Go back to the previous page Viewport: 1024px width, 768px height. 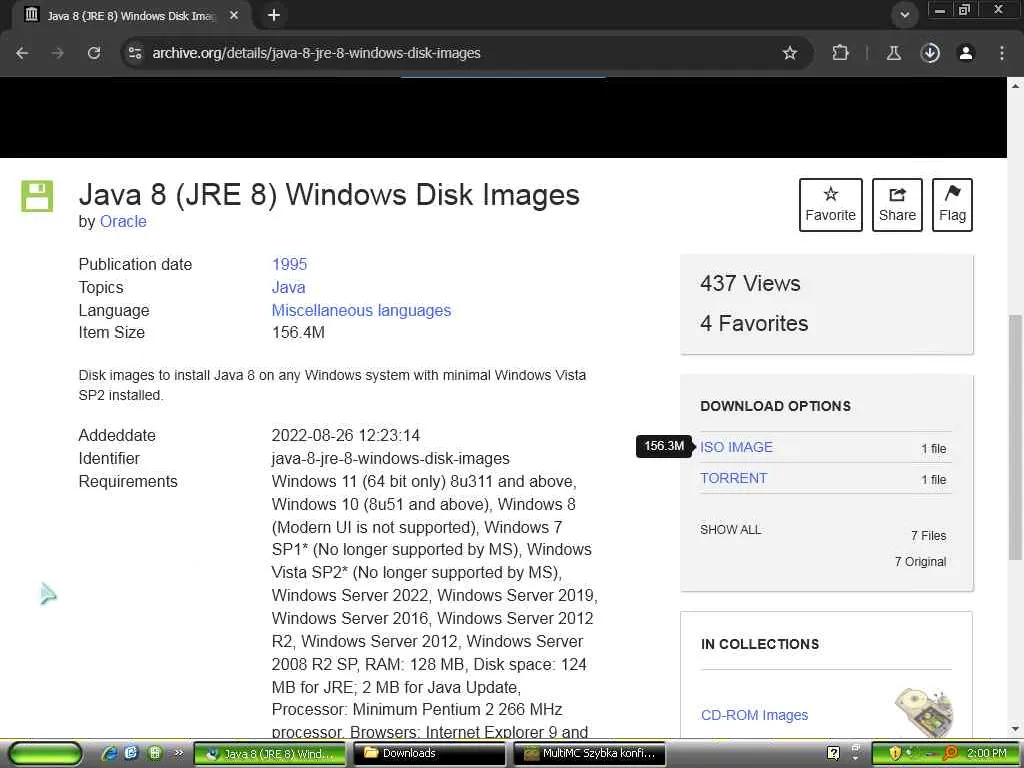coord(22,53)
